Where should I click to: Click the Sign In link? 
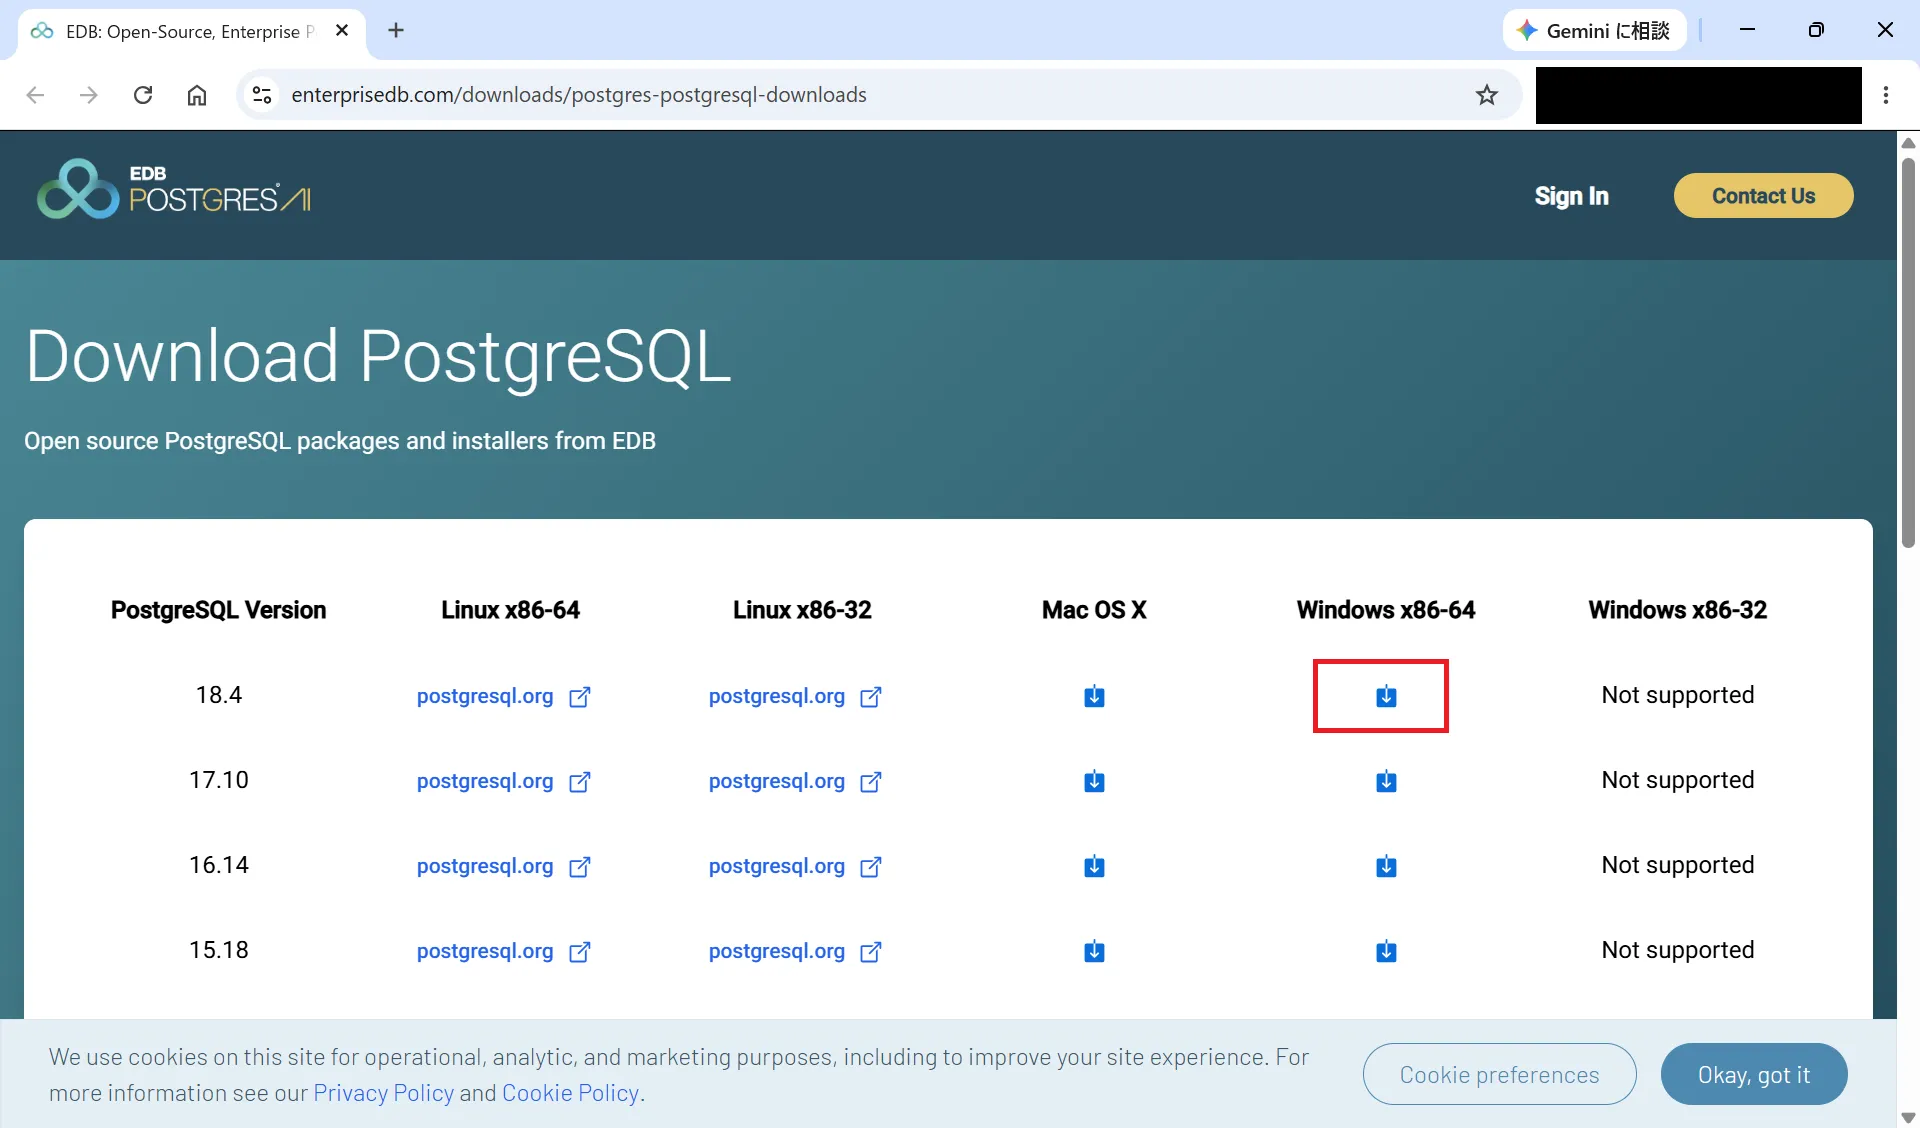(x=1571, y=196)
